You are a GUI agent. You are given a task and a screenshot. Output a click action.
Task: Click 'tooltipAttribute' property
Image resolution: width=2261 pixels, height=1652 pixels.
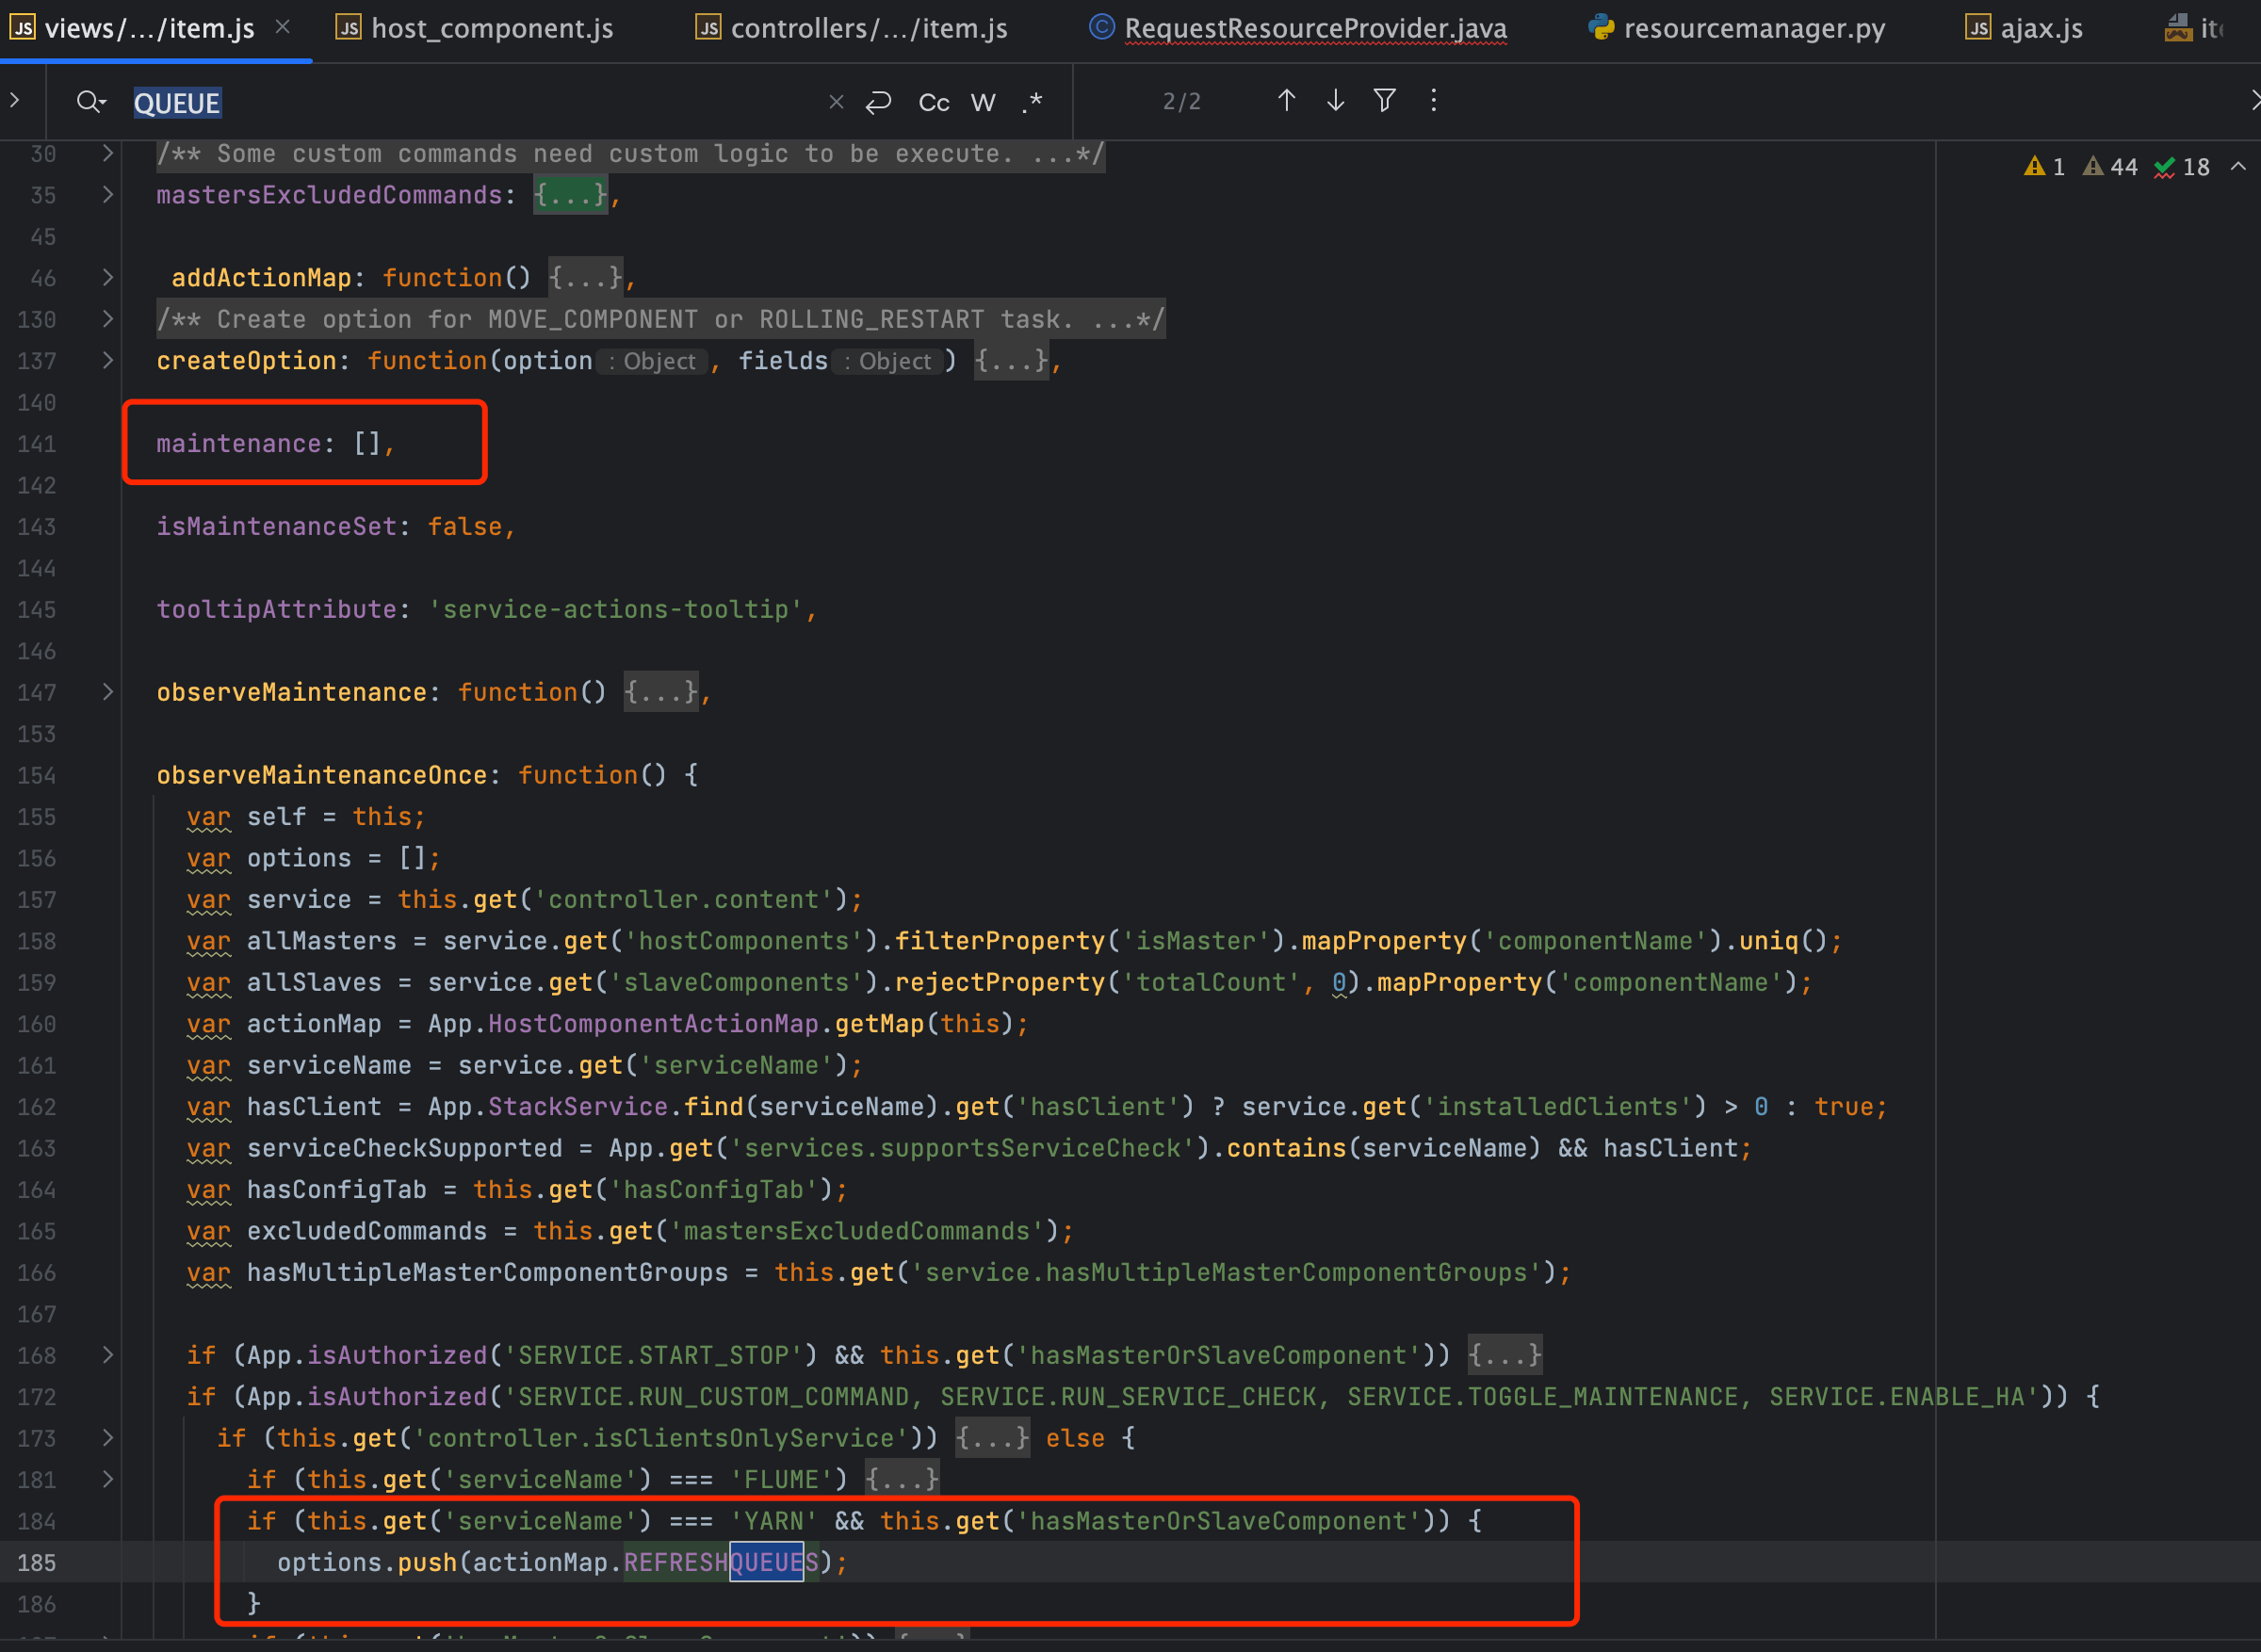click(x=276, y=609)
